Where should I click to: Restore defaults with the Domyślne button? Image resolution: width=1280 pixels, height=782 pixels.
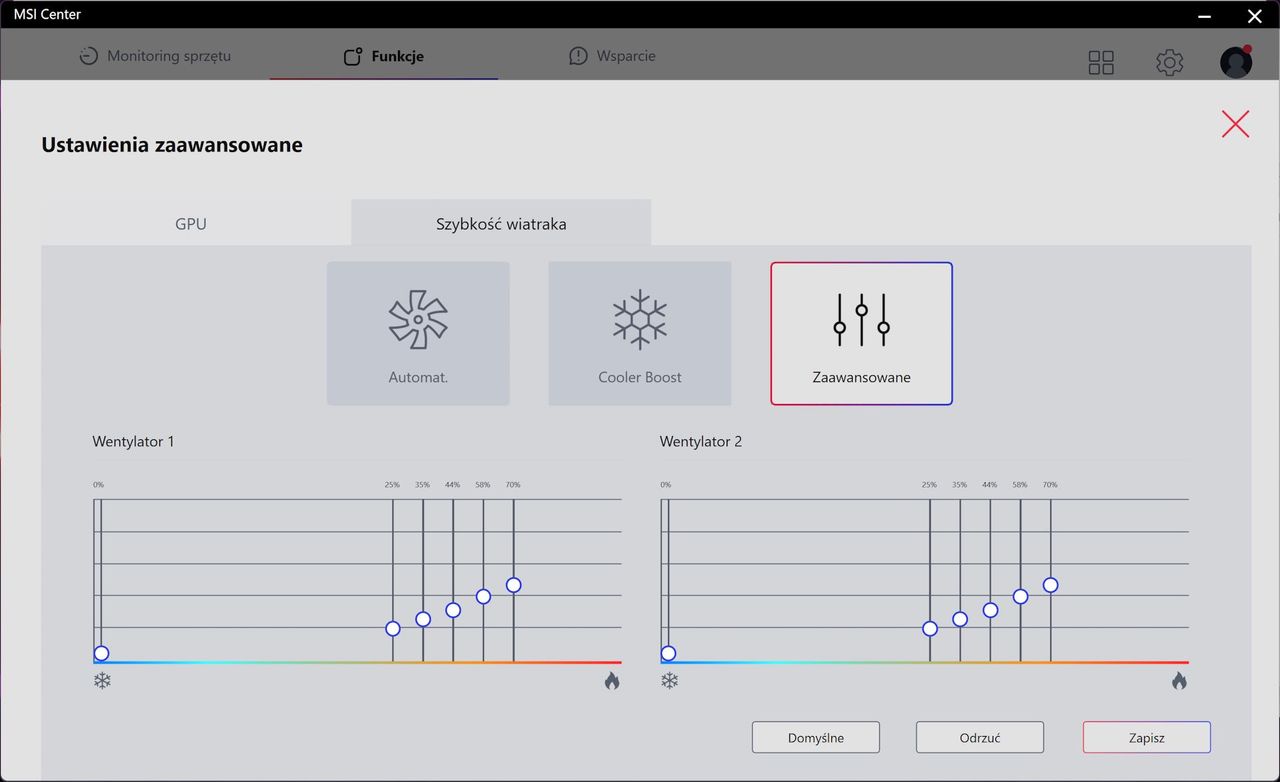click(816, 738)
